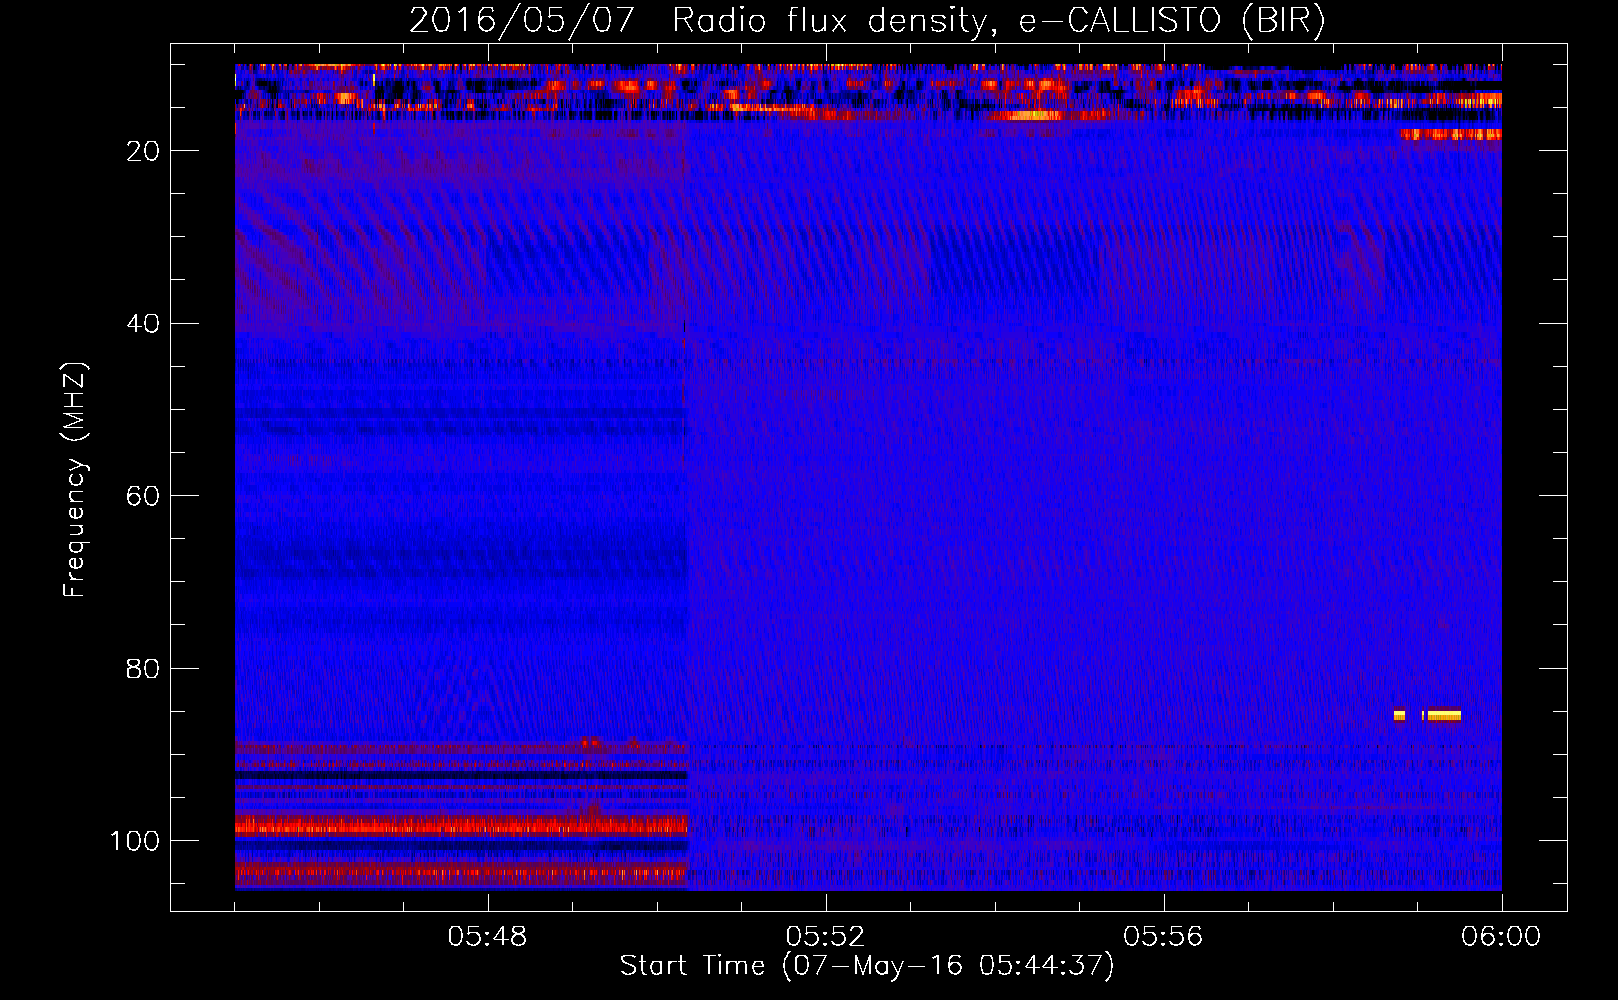This screenshot has width=1618, height=1000.
Task: Select the '06:00' time tick label
Action: pyautogui.click(x=1501, y=937)
